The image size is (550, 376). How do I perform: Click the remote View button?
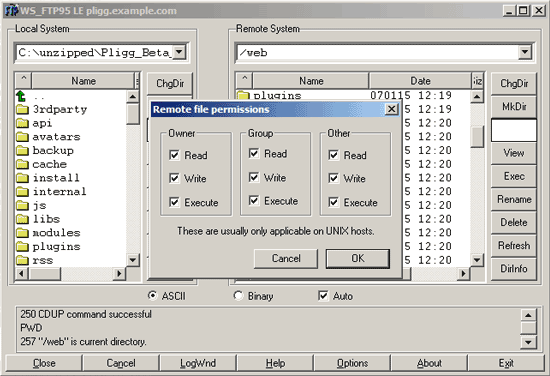click(x=514, y=153)
